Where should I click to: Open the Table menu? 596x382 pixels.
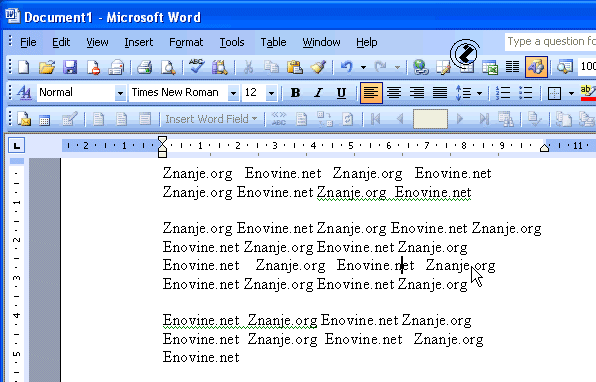[273, 42]
